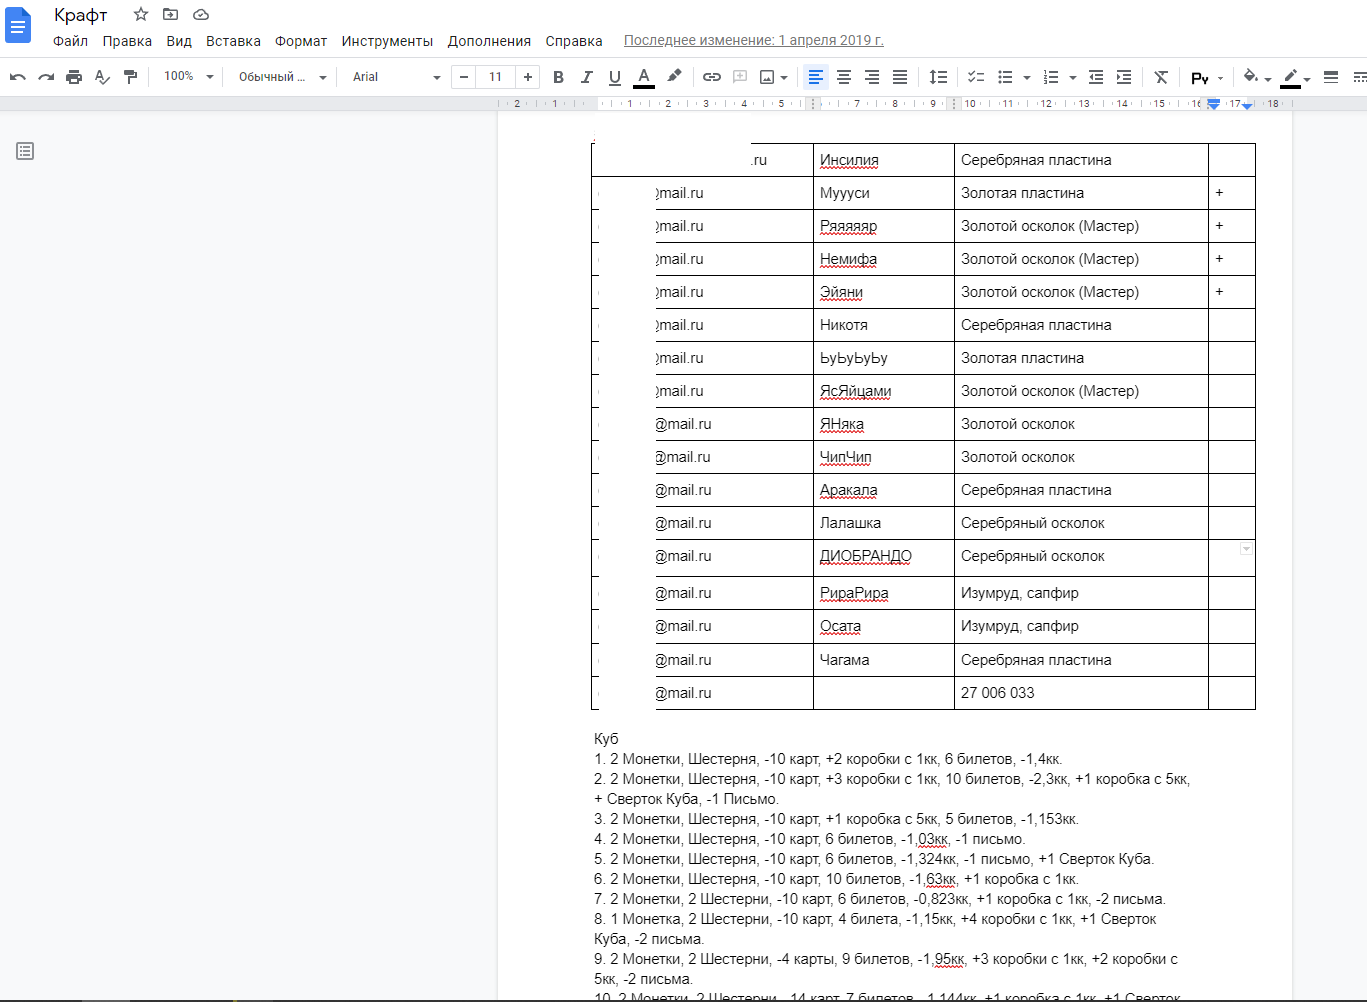The image size is (1372, 1005).
Task: Increase the indent
Action: coord(1124,77)
